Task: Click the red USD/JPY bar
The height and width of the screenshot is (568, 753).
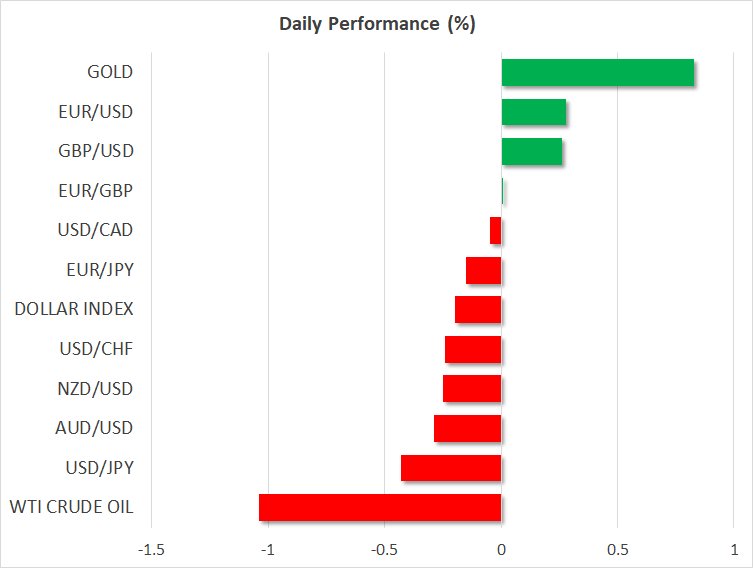Action: coord(451,468)
